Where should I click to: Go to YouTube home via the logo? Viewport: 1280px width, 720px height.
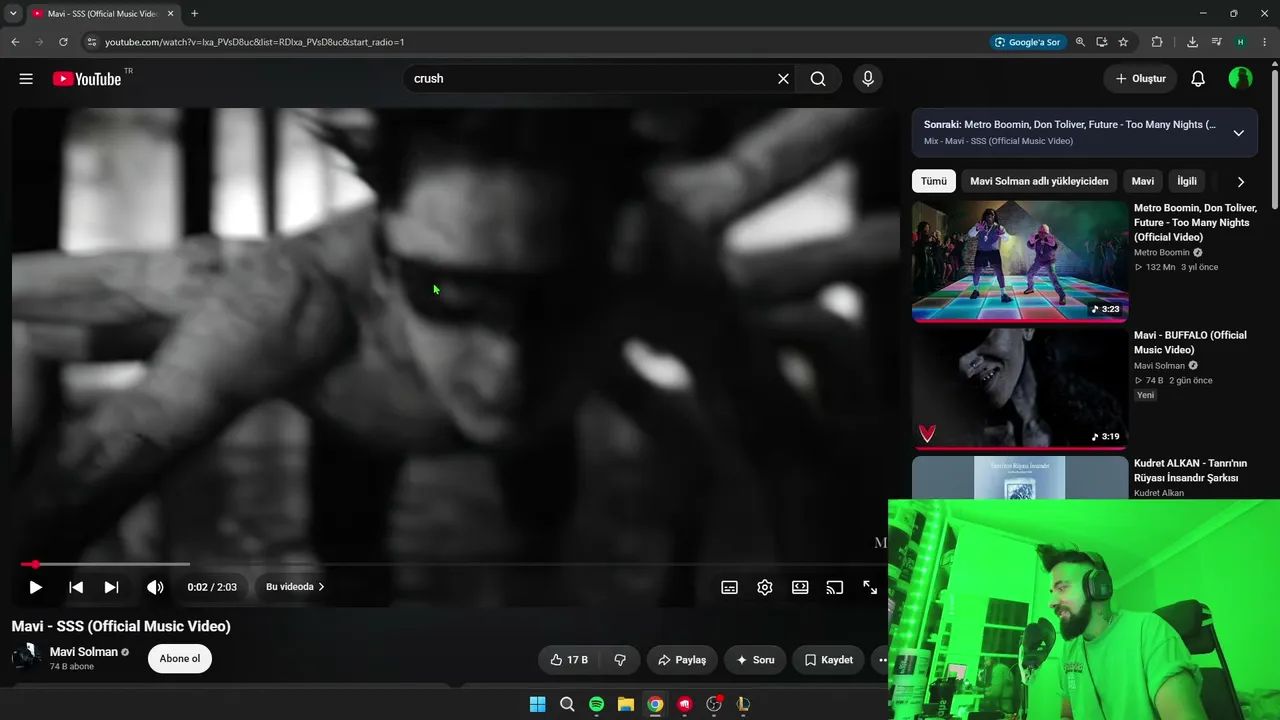coord(87,79)
